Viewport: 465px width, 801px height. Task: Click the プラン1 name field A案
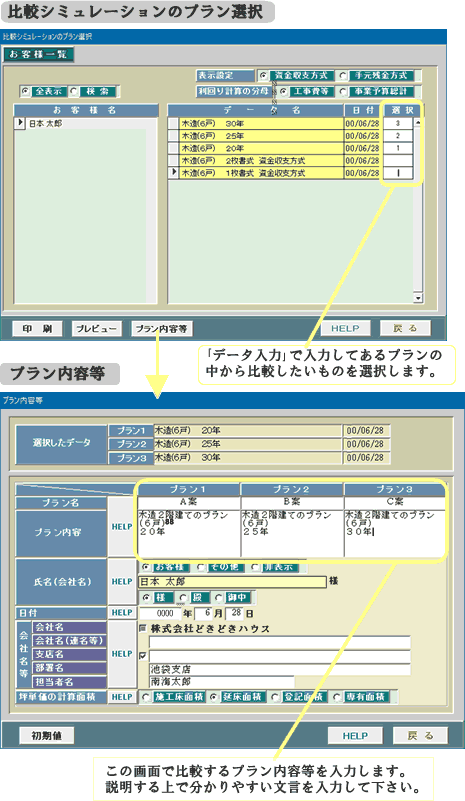pos(189,502)
